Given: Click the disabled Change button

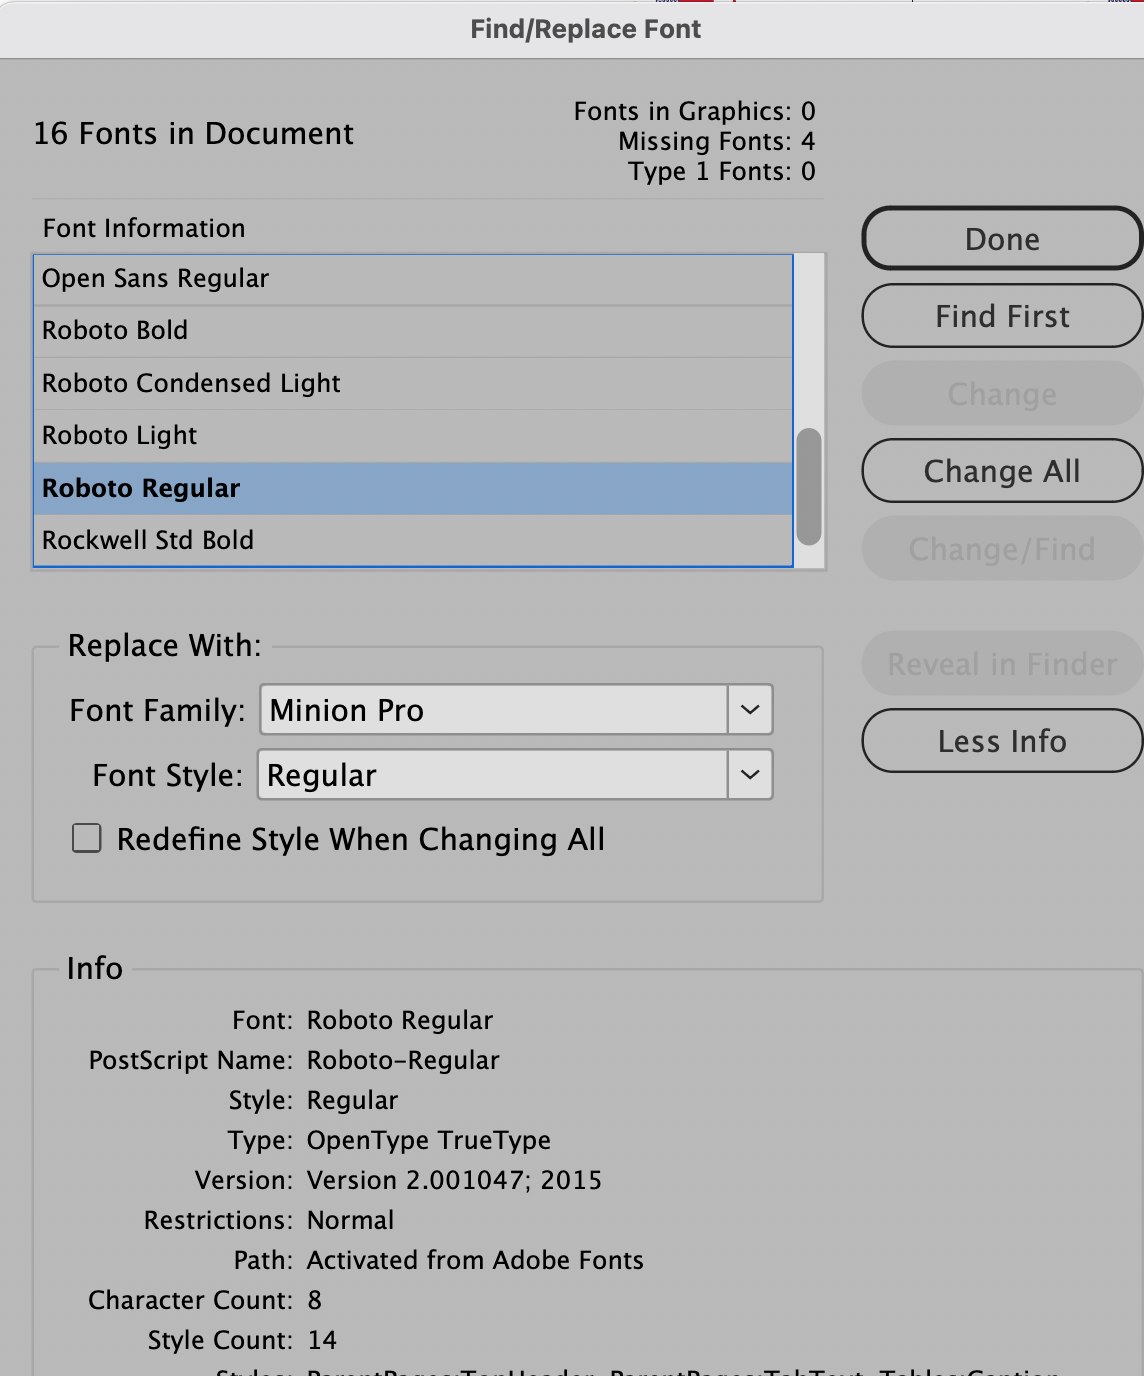Looking at the screenshot, I should [x=1002, y=394].
